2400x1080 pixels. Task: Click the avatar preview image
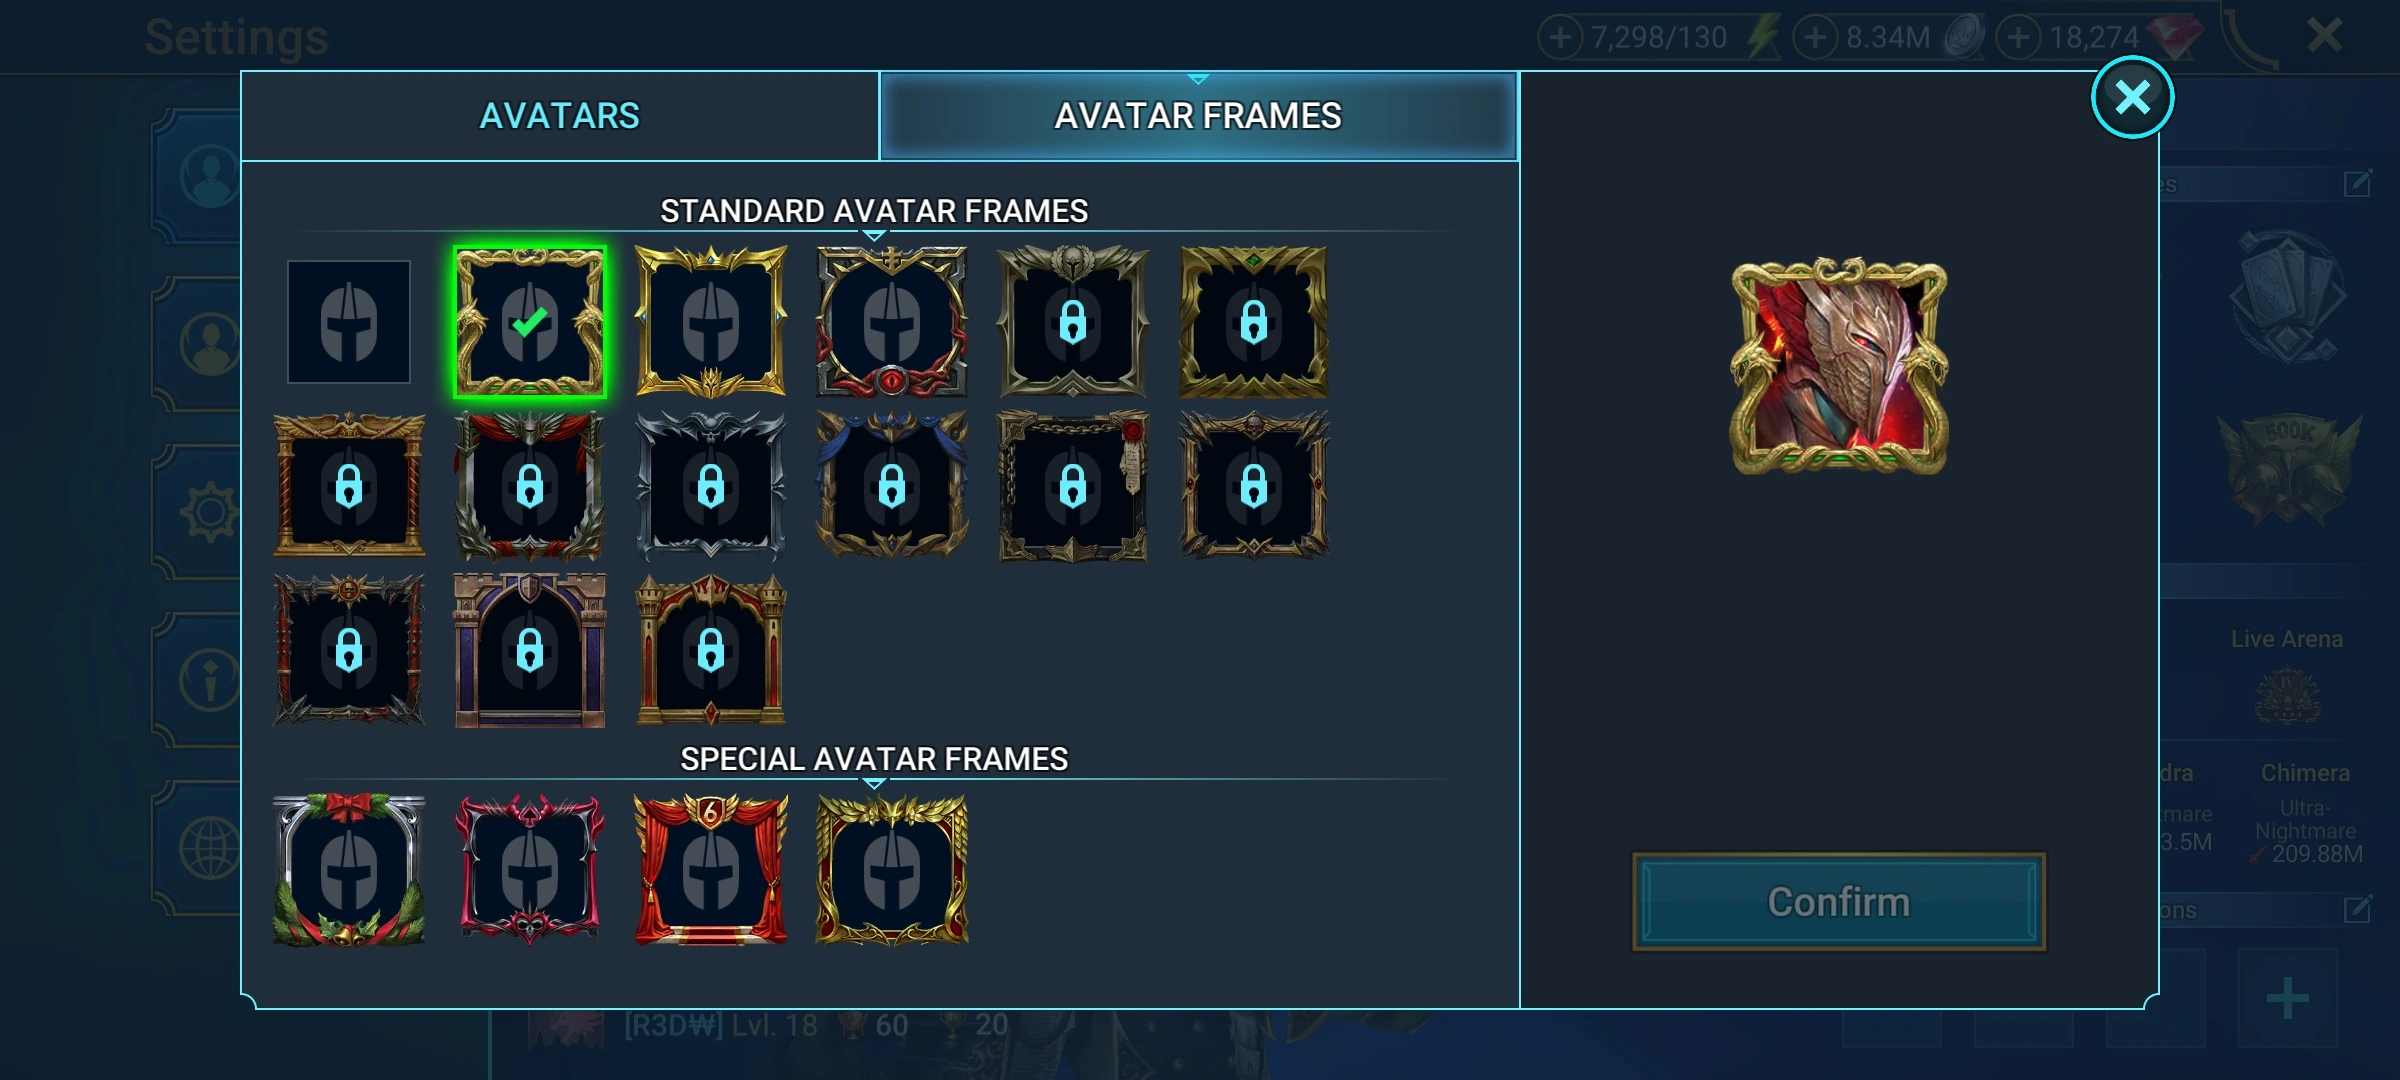pos(1839,366)
